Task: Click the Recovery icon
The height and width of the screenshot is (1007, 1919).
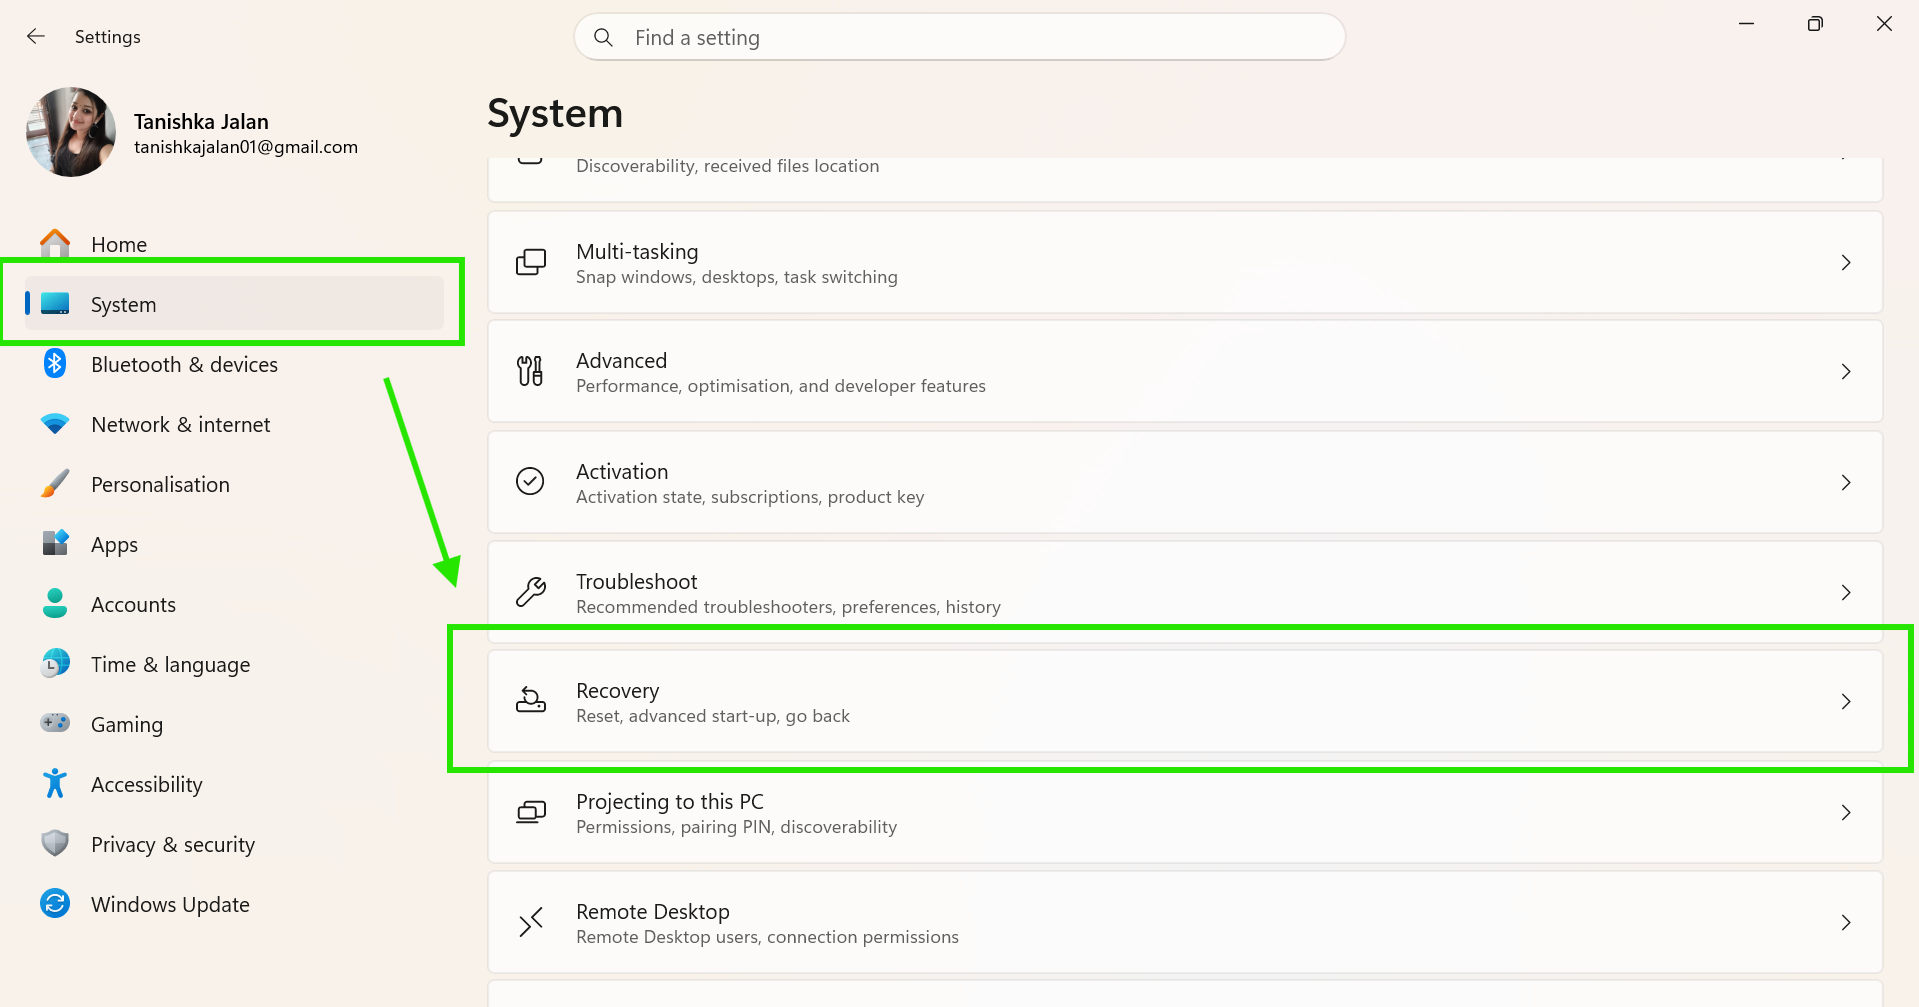Action: click(x=531, y=701)
